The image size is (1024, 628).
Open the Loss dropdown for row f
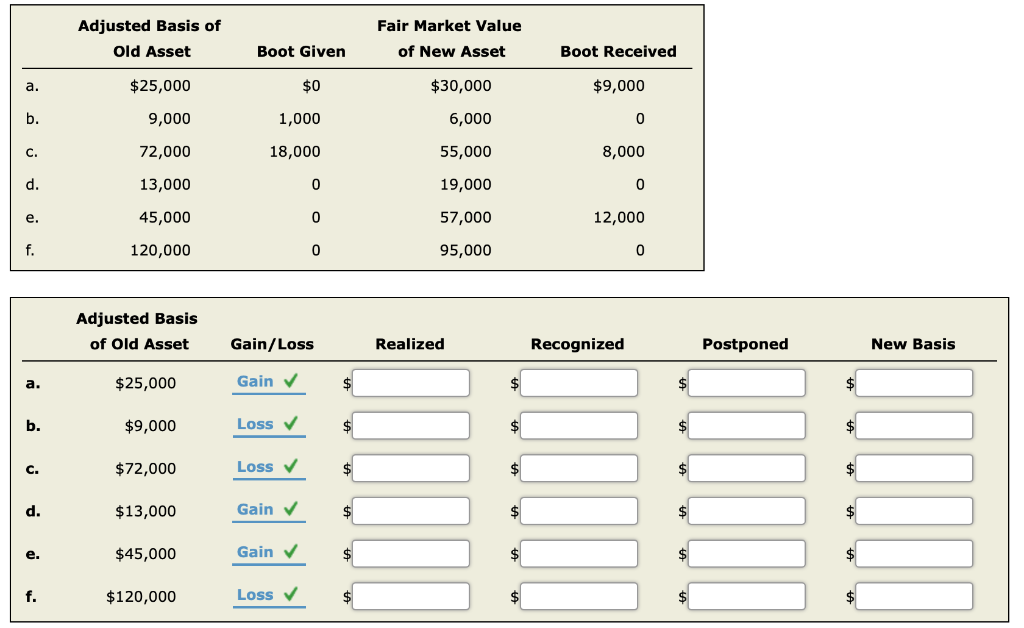tap(268, 596)
